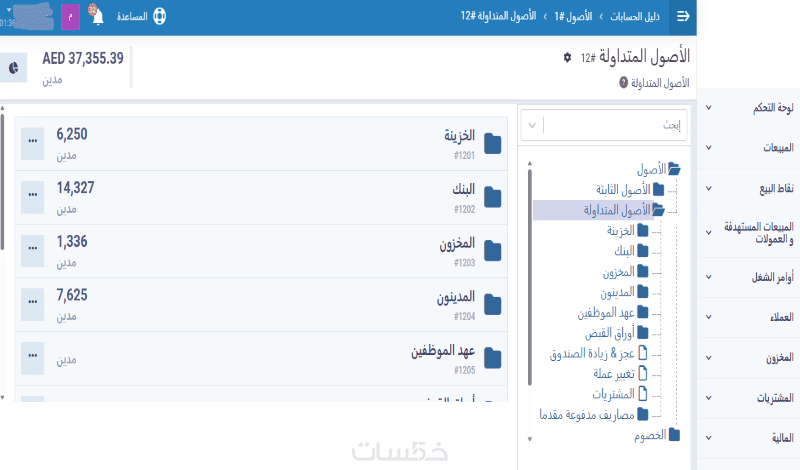
Task: Click folder icon of عهد الموظفين card #1205
Action: (x=492, y=358)
